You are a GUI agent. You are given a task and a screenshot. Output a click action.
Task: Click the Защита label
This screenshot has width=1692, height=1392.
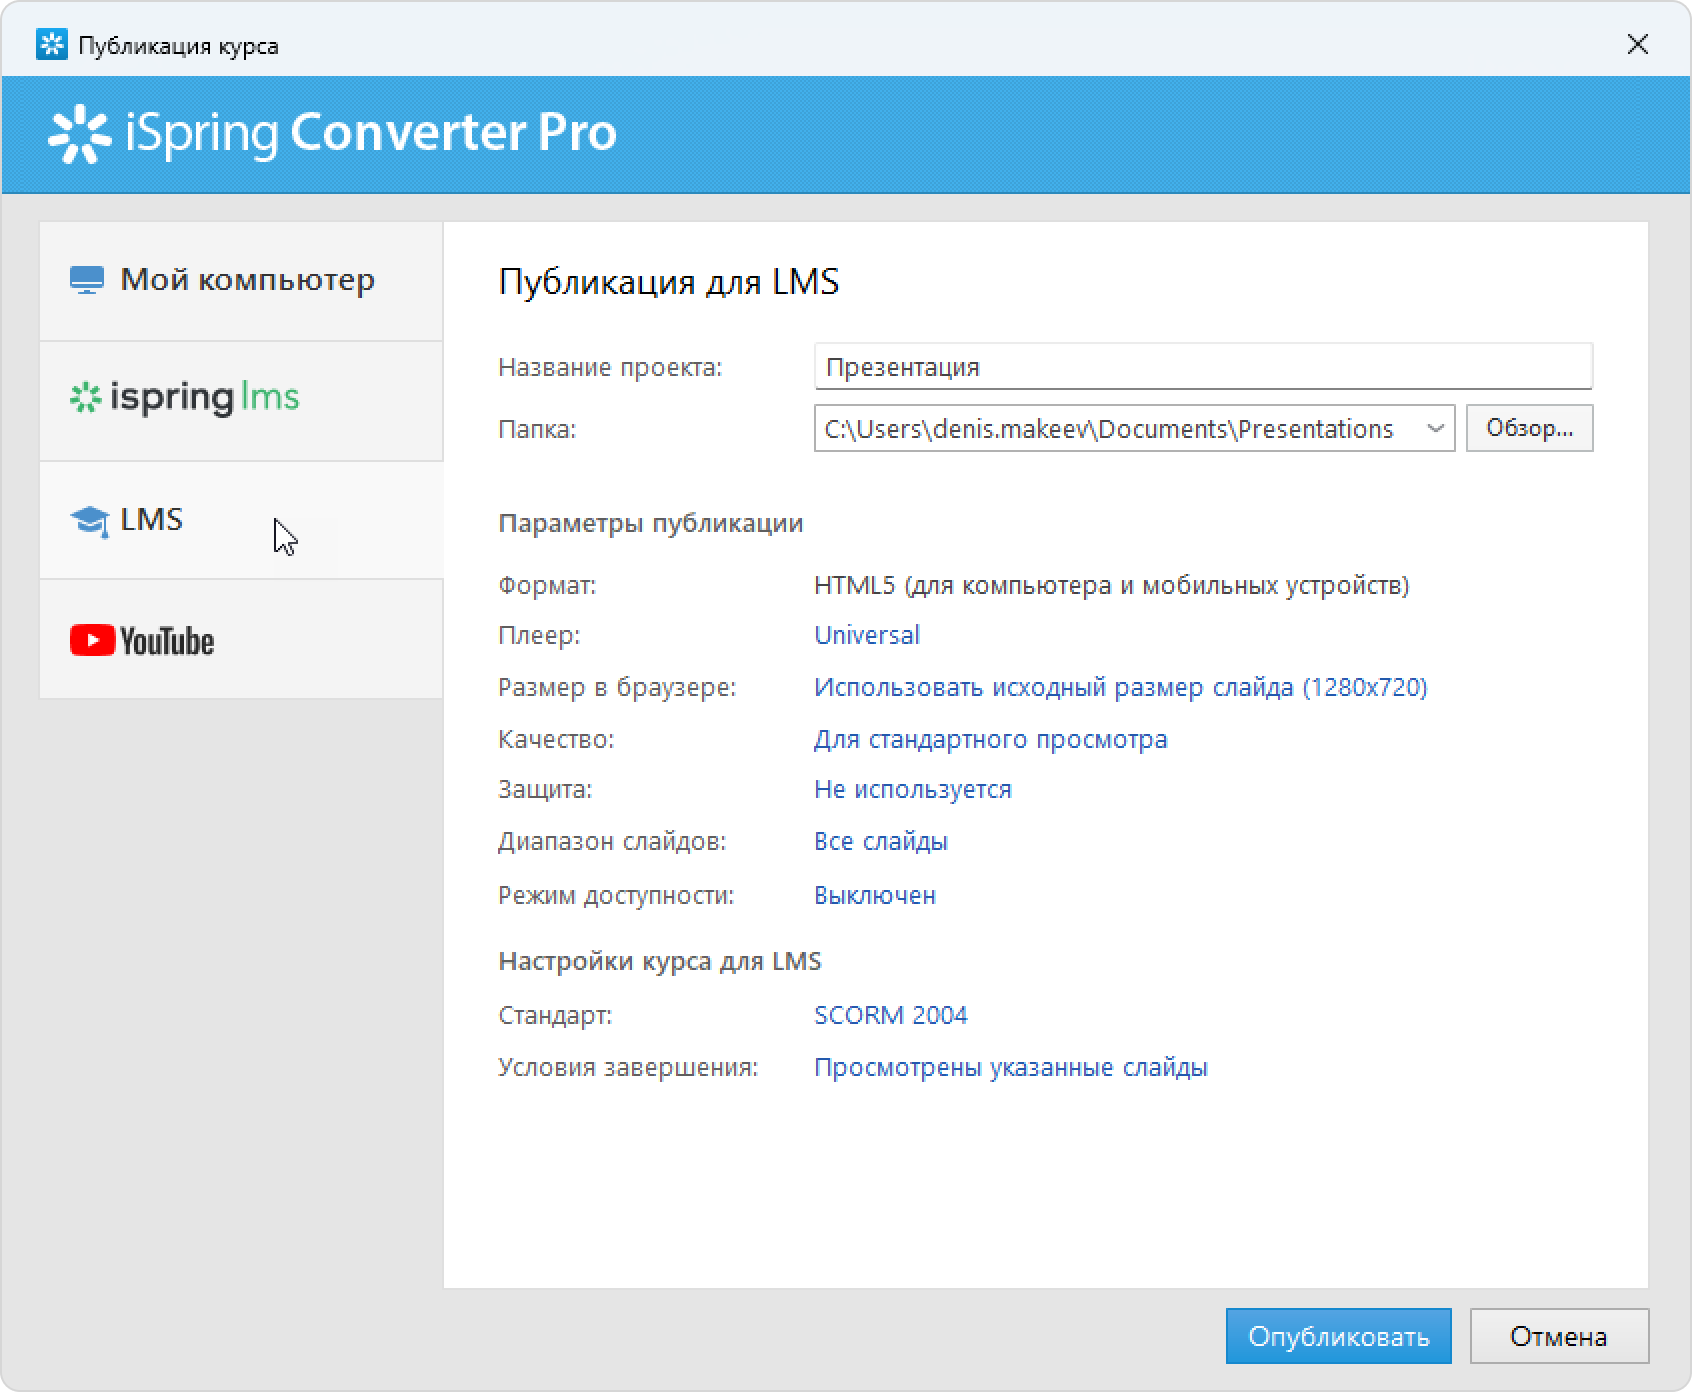click(x=545, y=789)
